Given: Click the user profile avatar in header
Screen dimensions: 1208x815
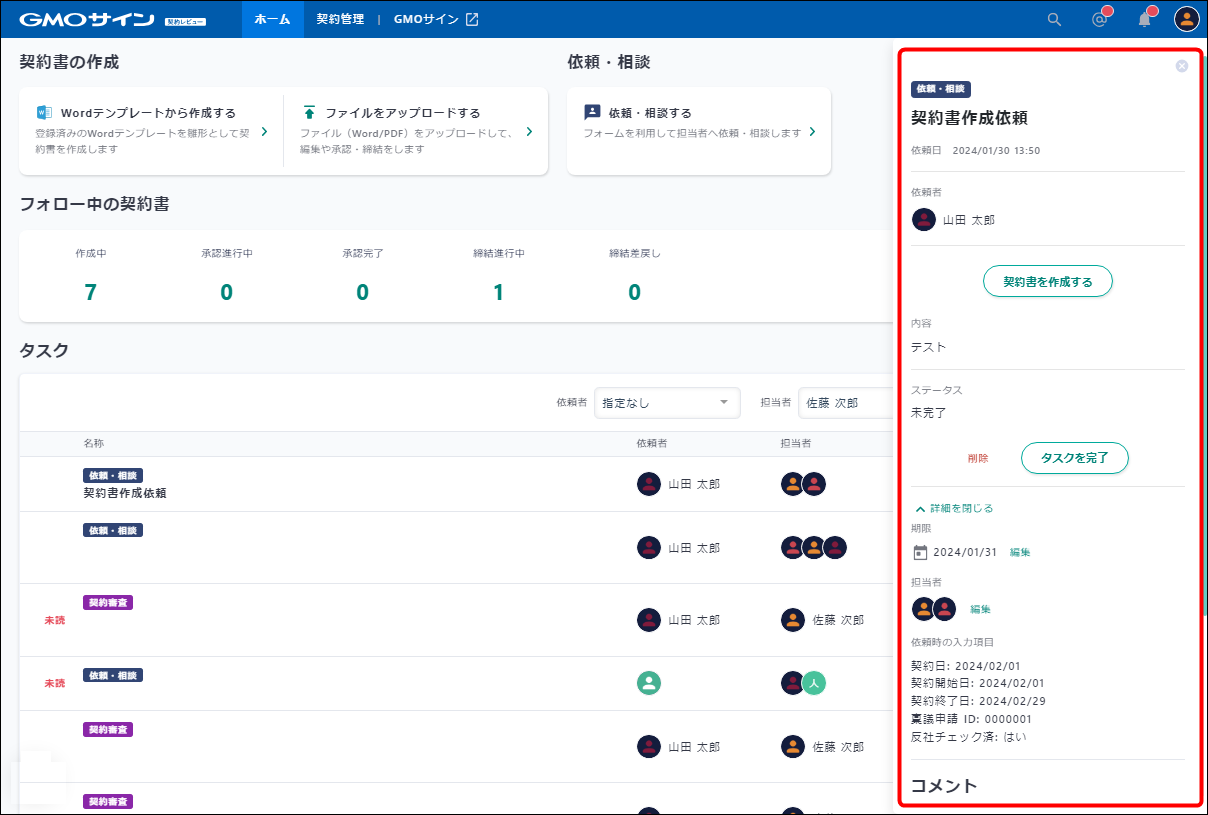Looking at the screenshot, I should pos(1186,19).
